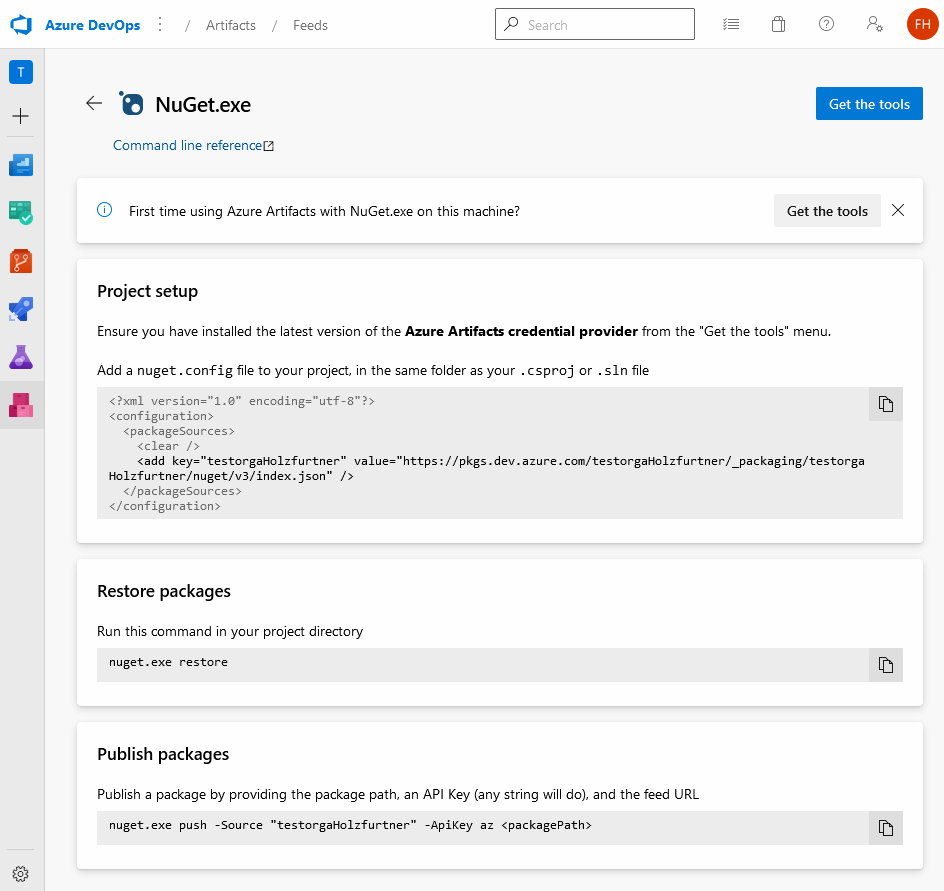Copy the publish packages command
Viewport: 944px width, 891px height.
(885, 827)
